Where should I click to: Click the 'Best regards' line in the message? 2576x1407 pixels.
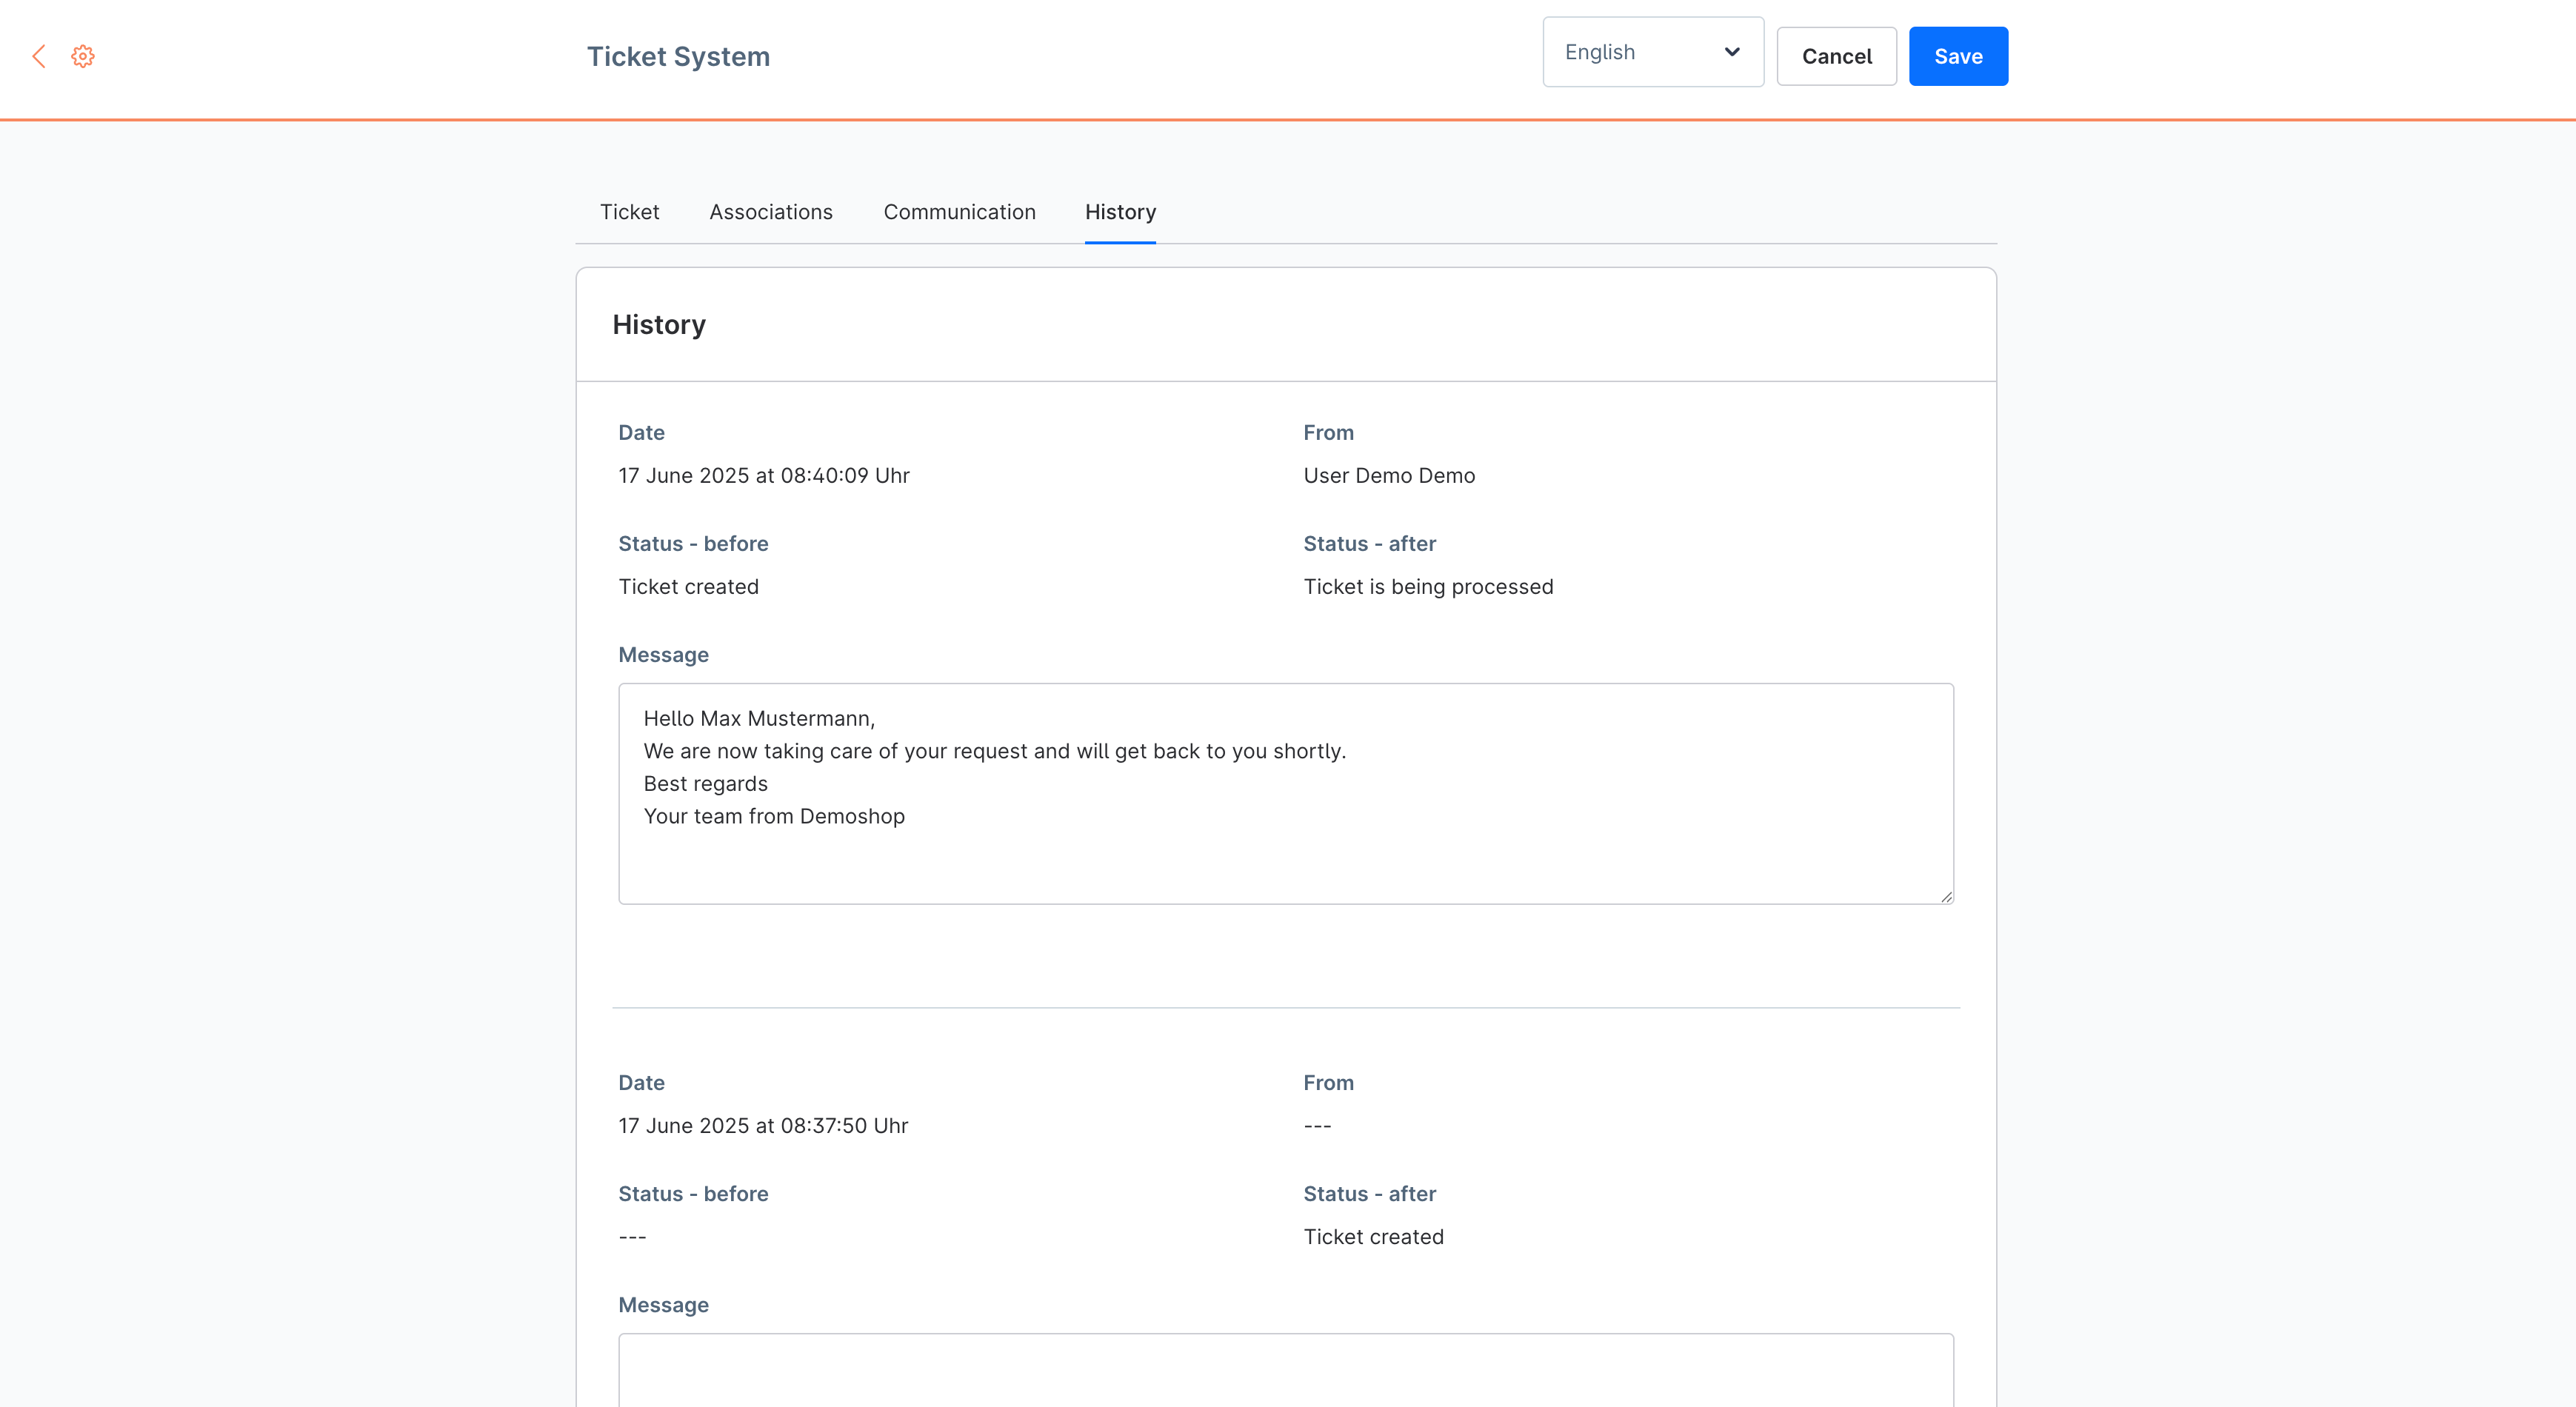[705, 784]
